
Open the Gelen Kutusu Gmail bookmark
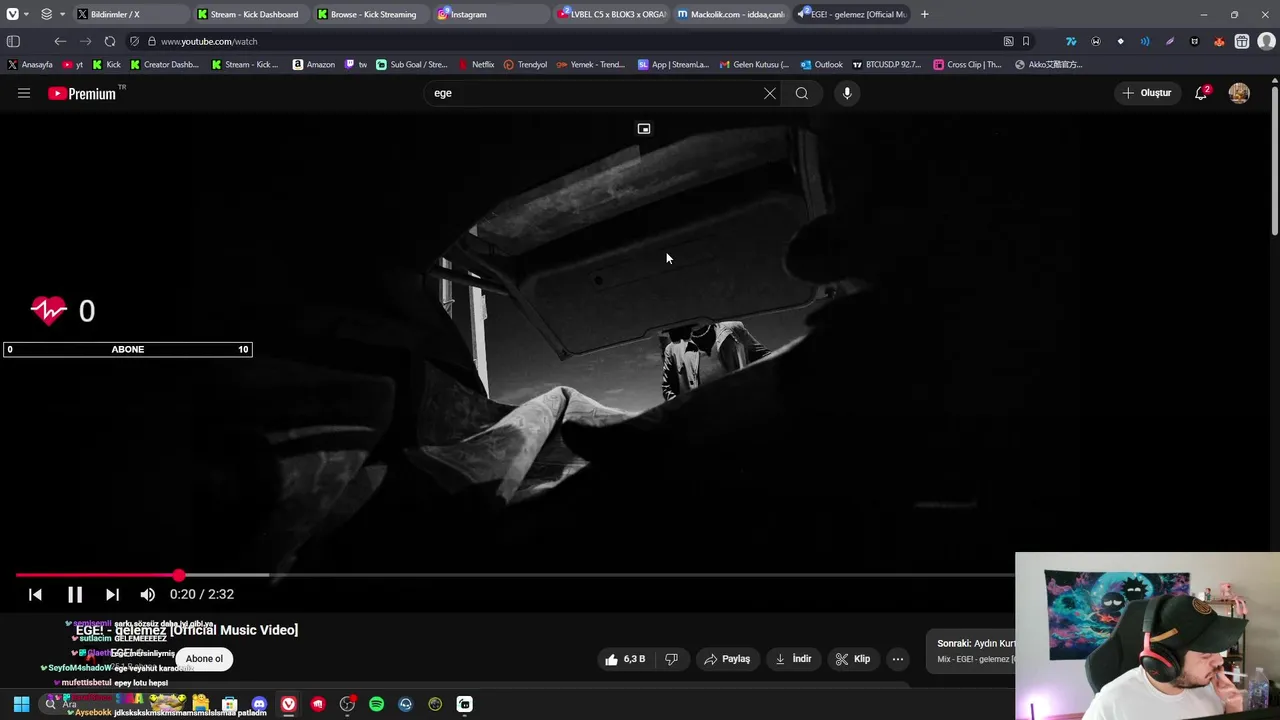754,64
